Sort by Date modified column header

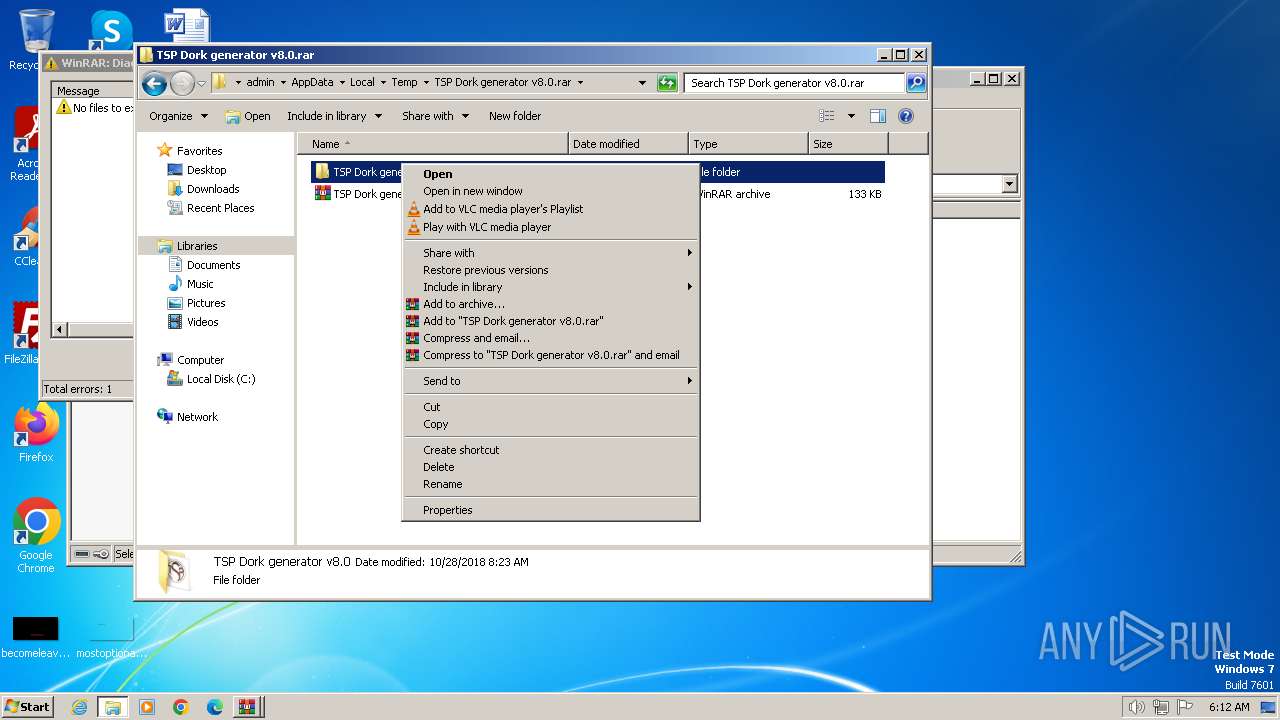click(628, 144)
